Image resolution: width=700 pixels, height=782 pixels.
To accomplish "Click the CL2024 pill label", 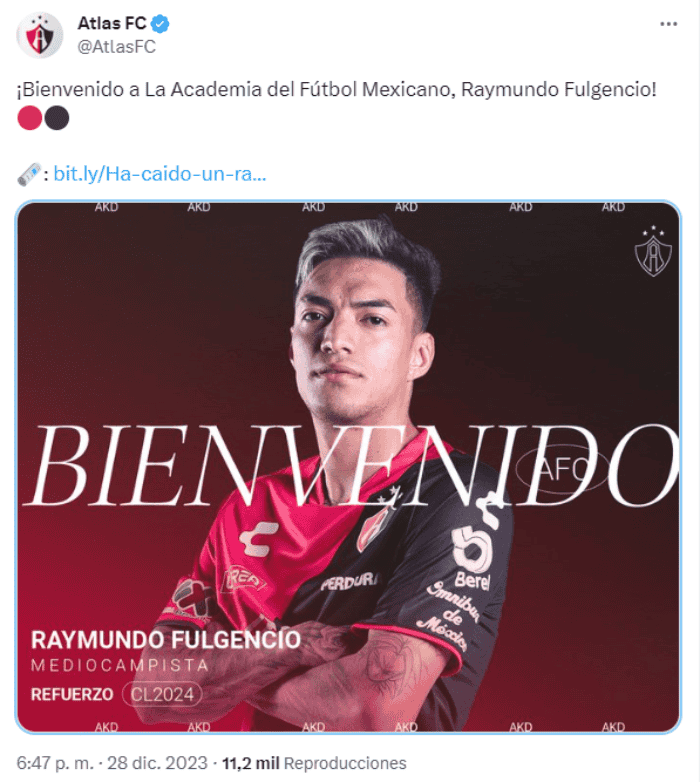I will tap(162, 694).
